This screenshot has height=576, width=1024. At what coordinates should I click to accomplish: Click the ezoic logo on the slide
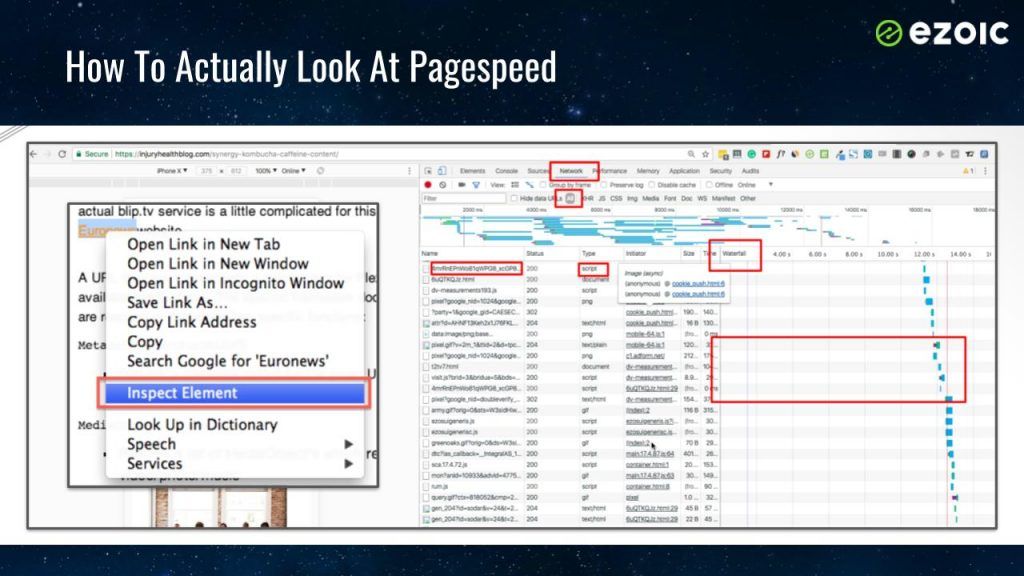942,33
